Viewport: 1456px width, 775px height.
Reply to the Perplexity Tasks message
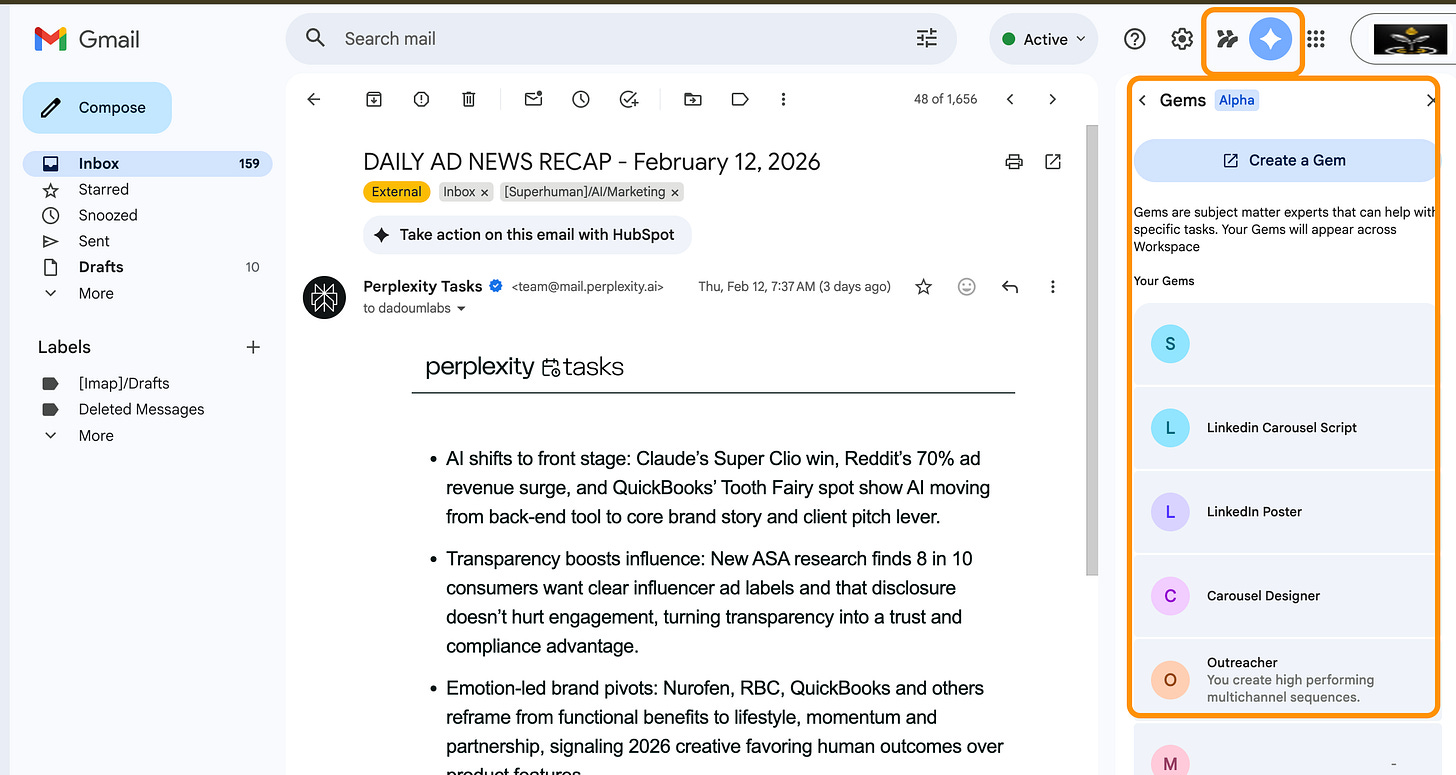tap(1010, 287)
